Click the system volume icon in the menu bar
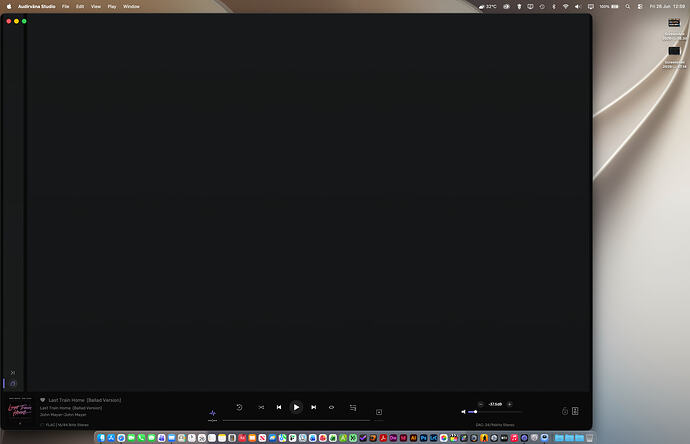Viewport: 690px width, 444px height. (x=578, y=7)
